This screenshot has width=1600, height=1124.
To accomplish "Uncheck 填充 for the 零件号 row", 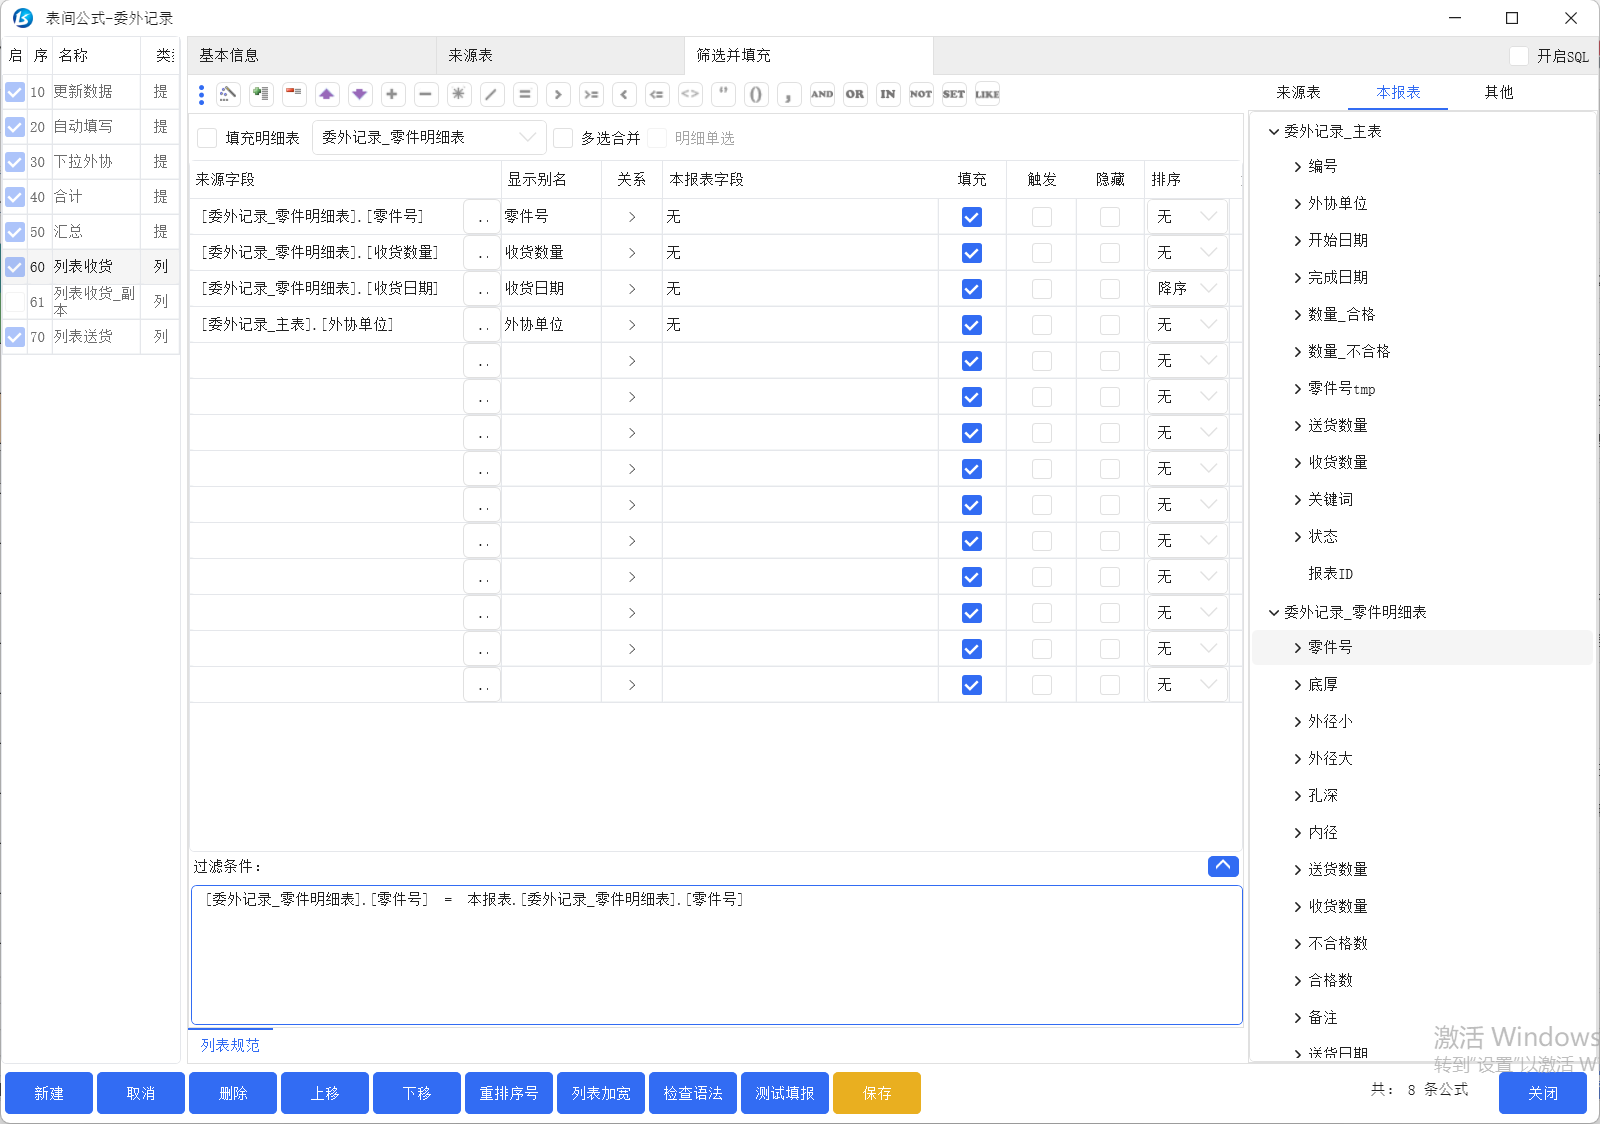I will (971, 217).
